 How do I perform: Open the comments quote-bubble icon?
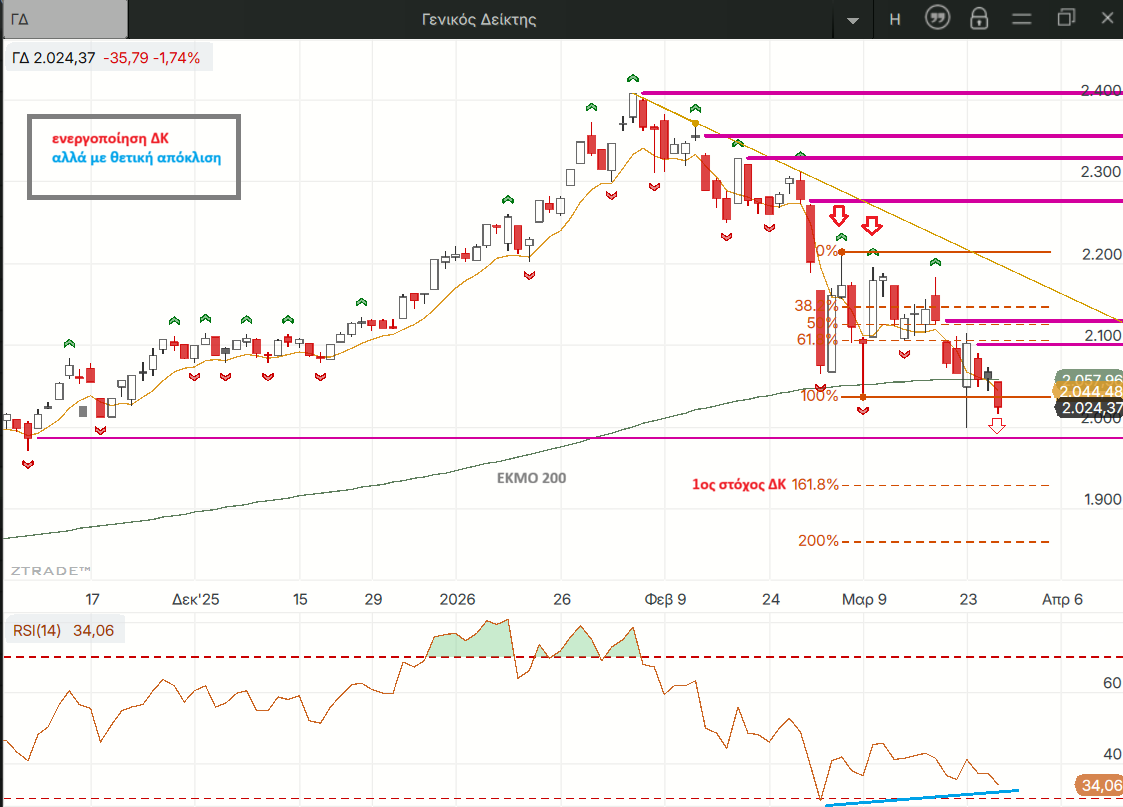tap(937, 19)
